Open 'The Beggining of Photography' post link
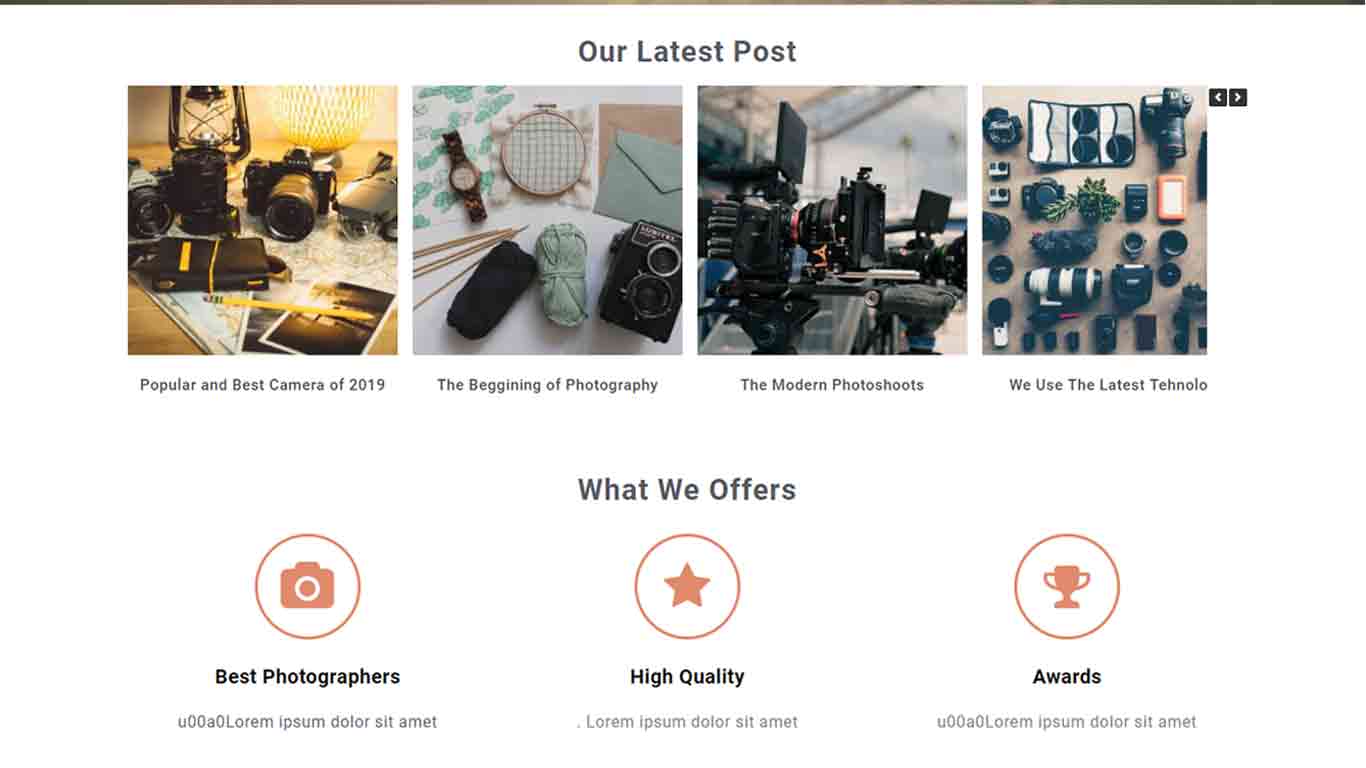The image size is (1366, 768). (x=548, y=385)
